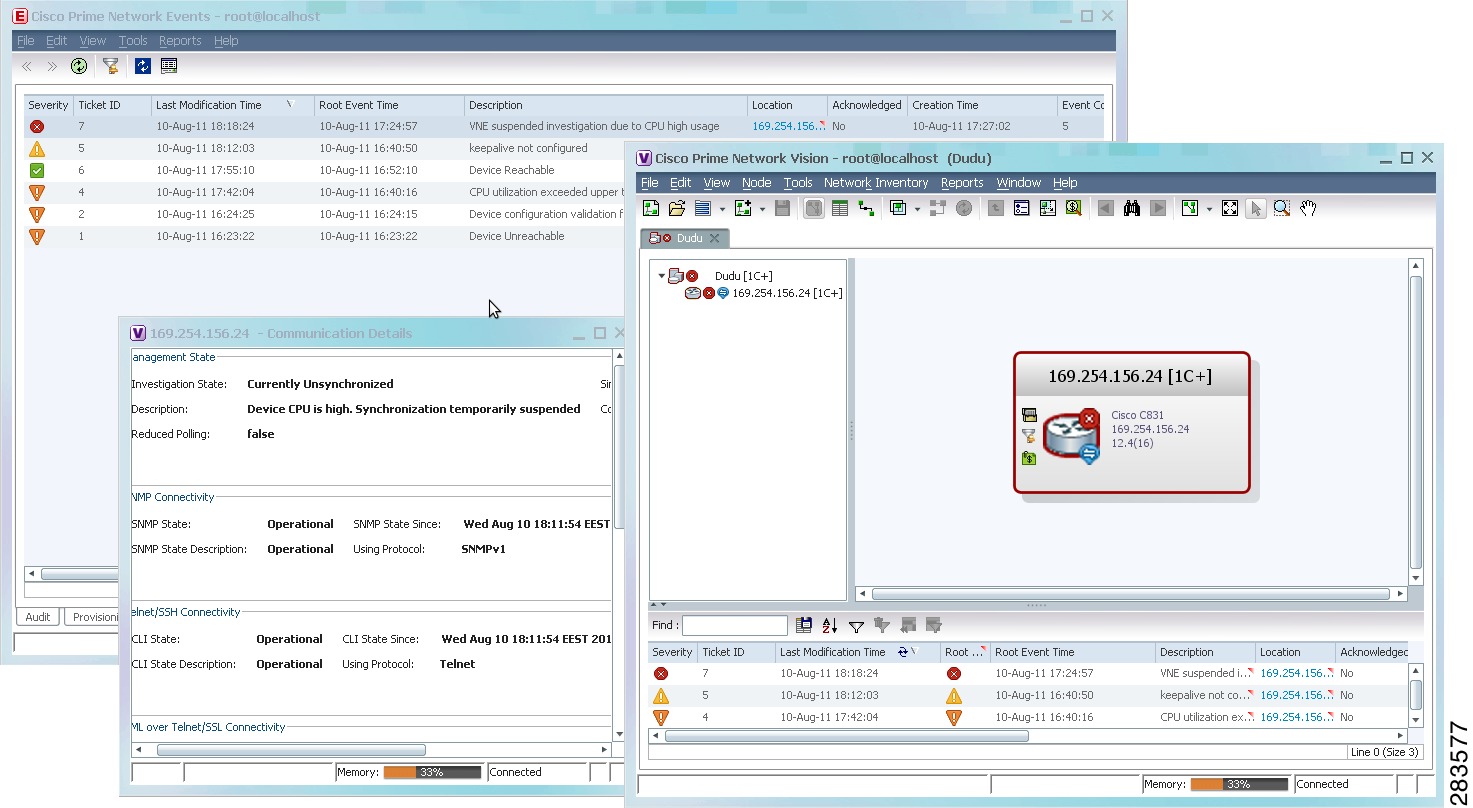Image resolution: width=1473 pixels, height=808 pixels.
Task: Click the Find input field in Network Vision
Action: click(x=735, y=626)
